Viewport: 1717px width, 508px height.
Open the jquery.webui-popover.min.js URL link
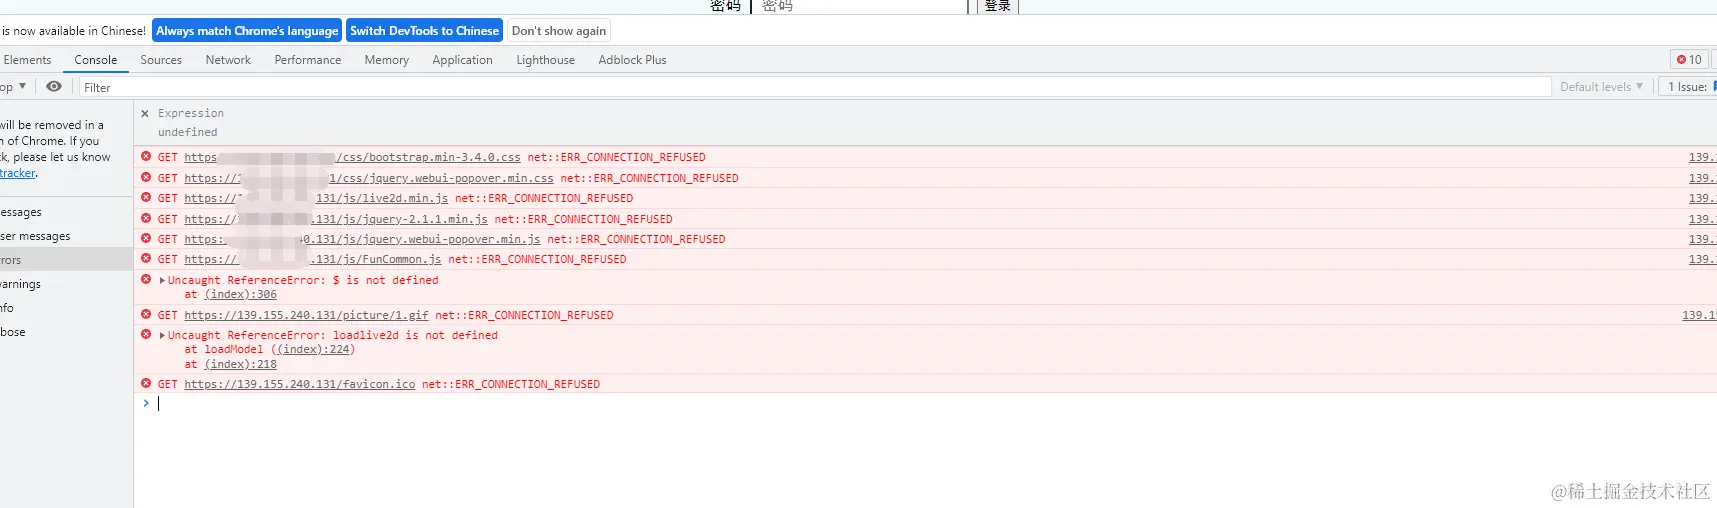(362, 240)
